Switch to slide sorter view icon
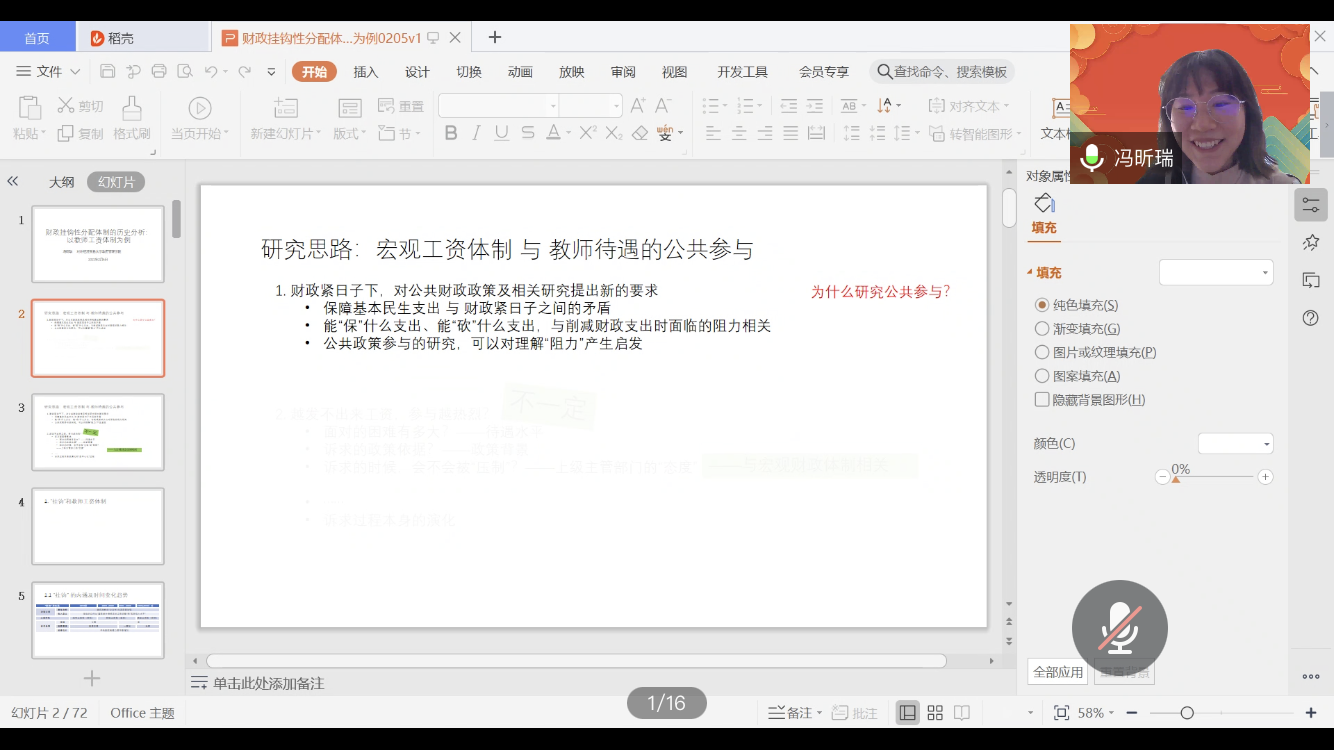 pos(935,713)
